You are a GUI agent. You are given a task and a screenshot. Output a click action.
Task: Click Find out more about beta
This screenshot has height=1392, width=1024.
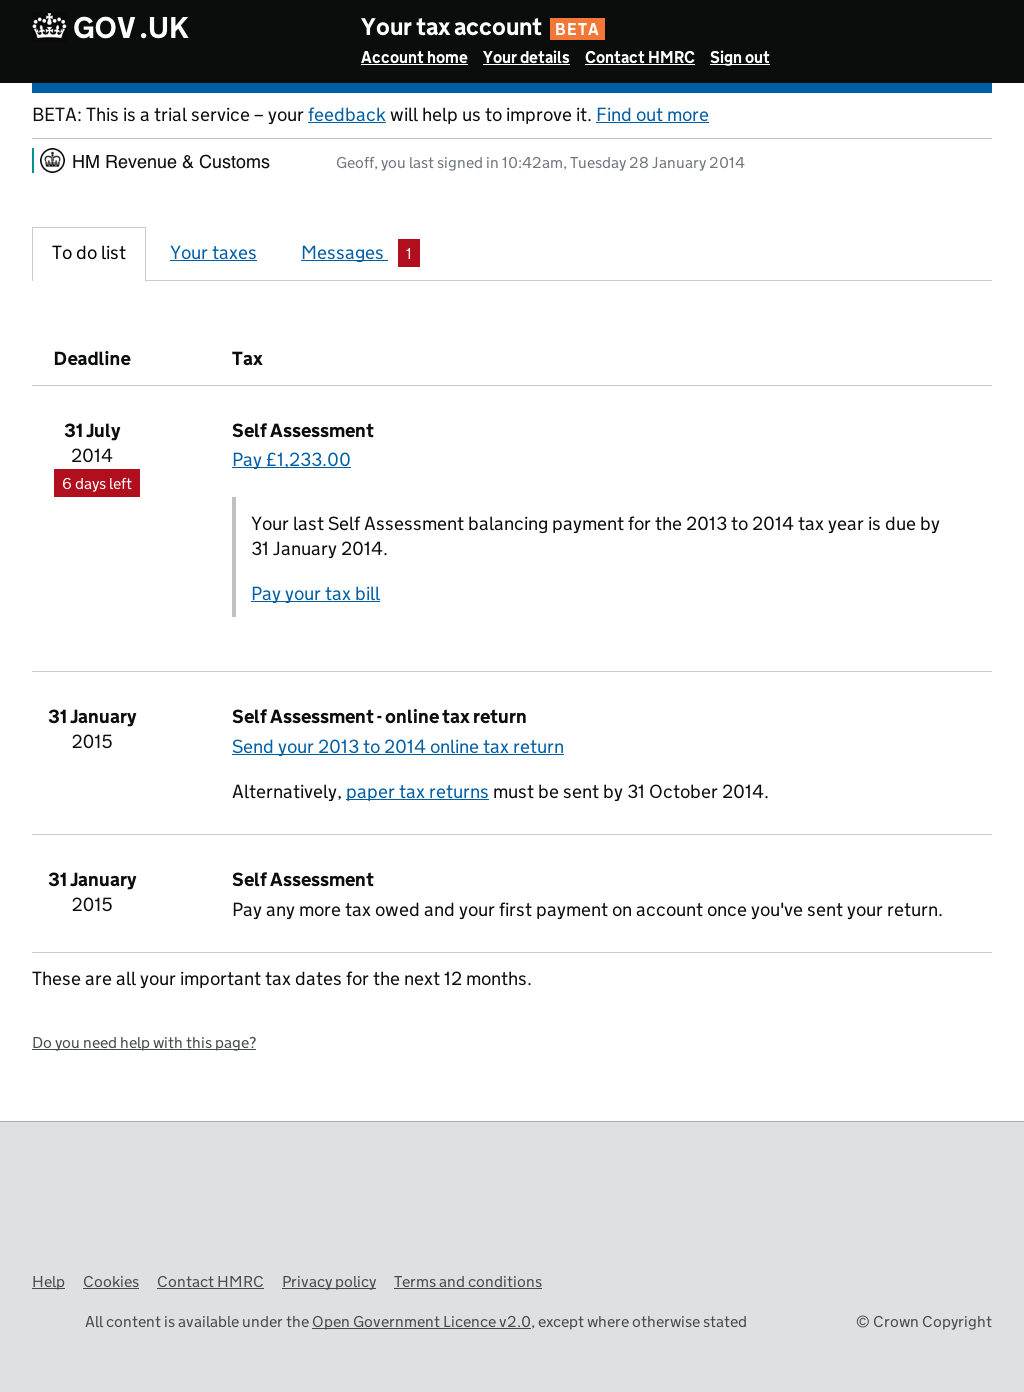point(652,115)
